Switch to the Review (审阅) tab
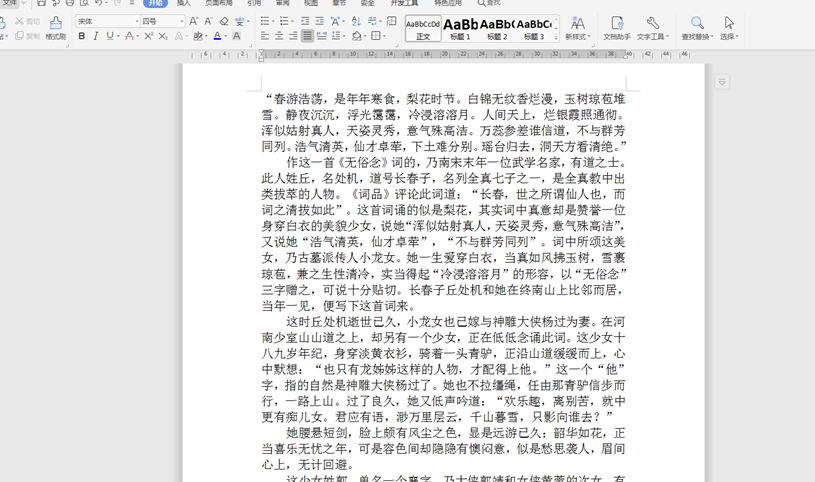 click(x=282, y=3)
